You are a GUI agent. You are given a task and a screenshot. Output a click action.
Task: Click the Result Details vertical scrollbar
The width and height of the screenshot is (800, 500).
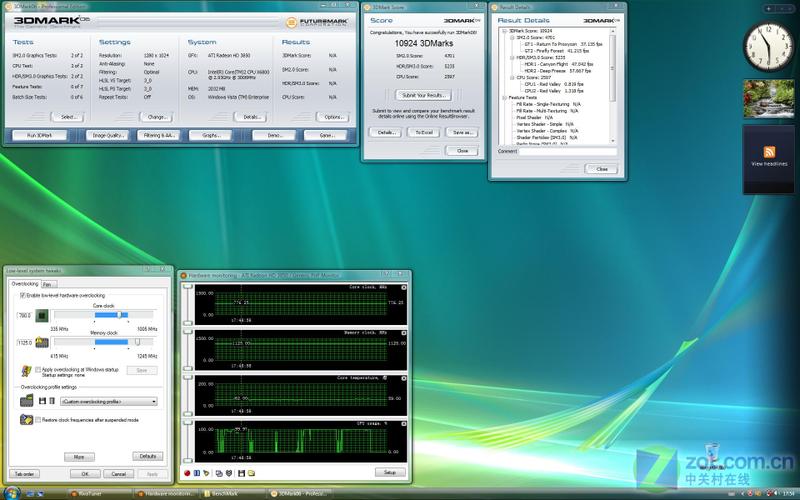click(x=613, y=86)
